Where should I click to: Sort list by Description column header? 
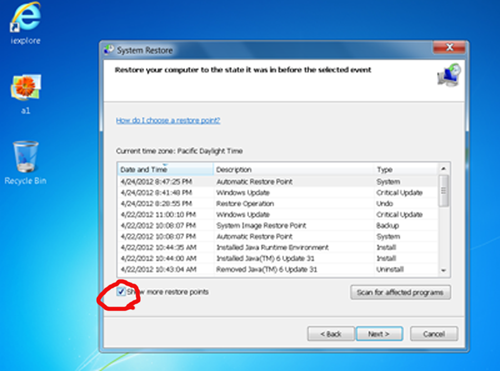[294, 169]
